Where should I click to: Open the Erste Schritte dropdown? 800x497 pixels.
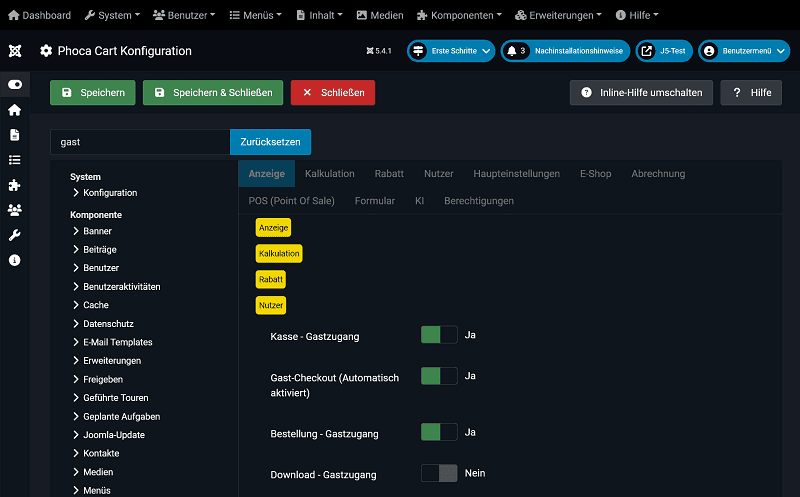(x=451, y=51)
